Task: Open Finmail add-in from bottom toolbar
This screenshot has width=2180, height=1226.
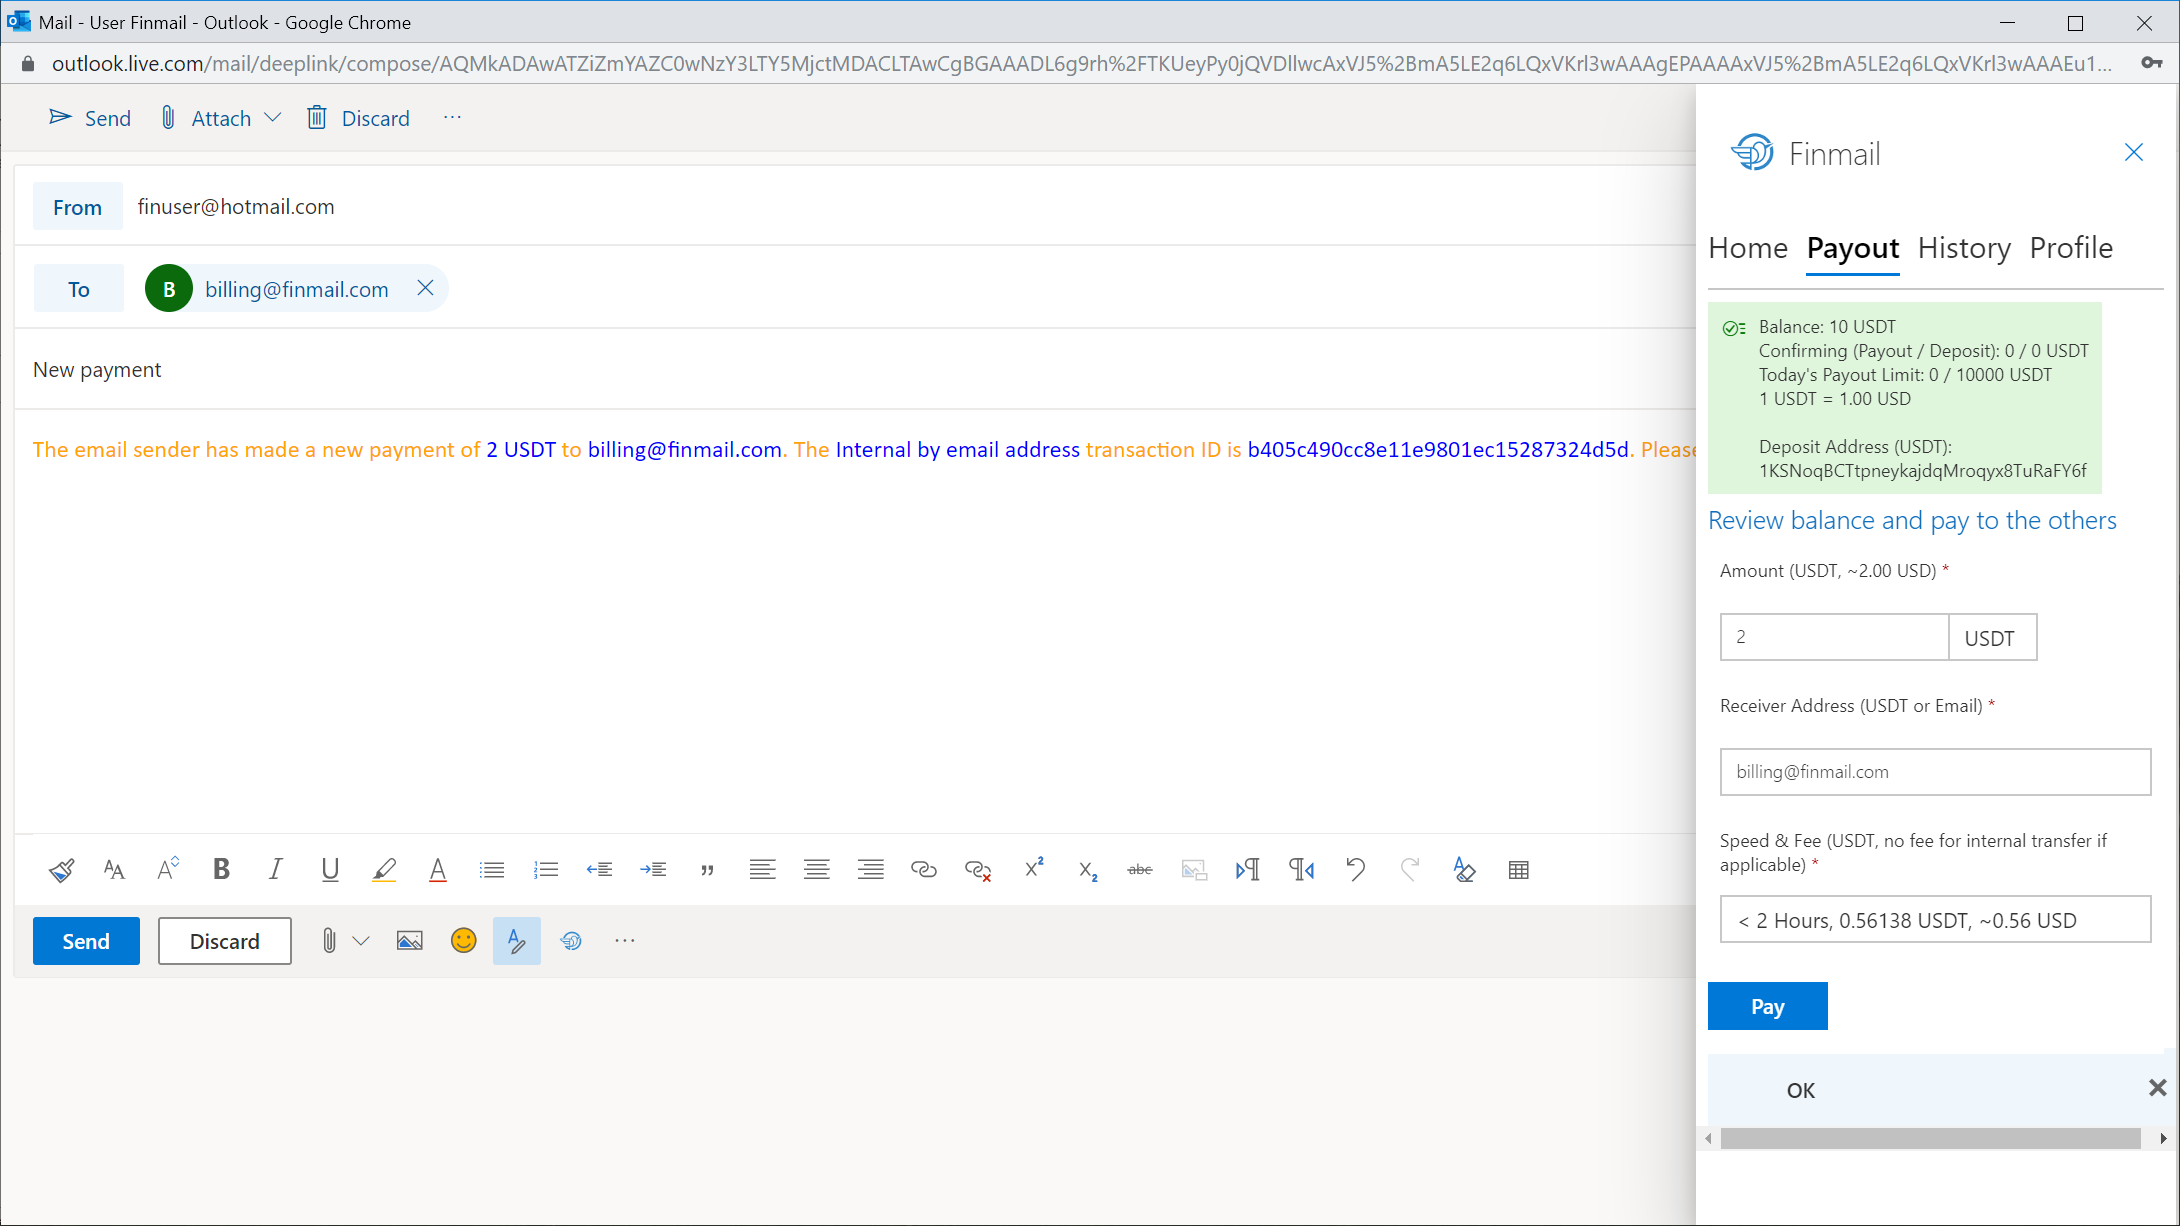Action: pos(571,941)
